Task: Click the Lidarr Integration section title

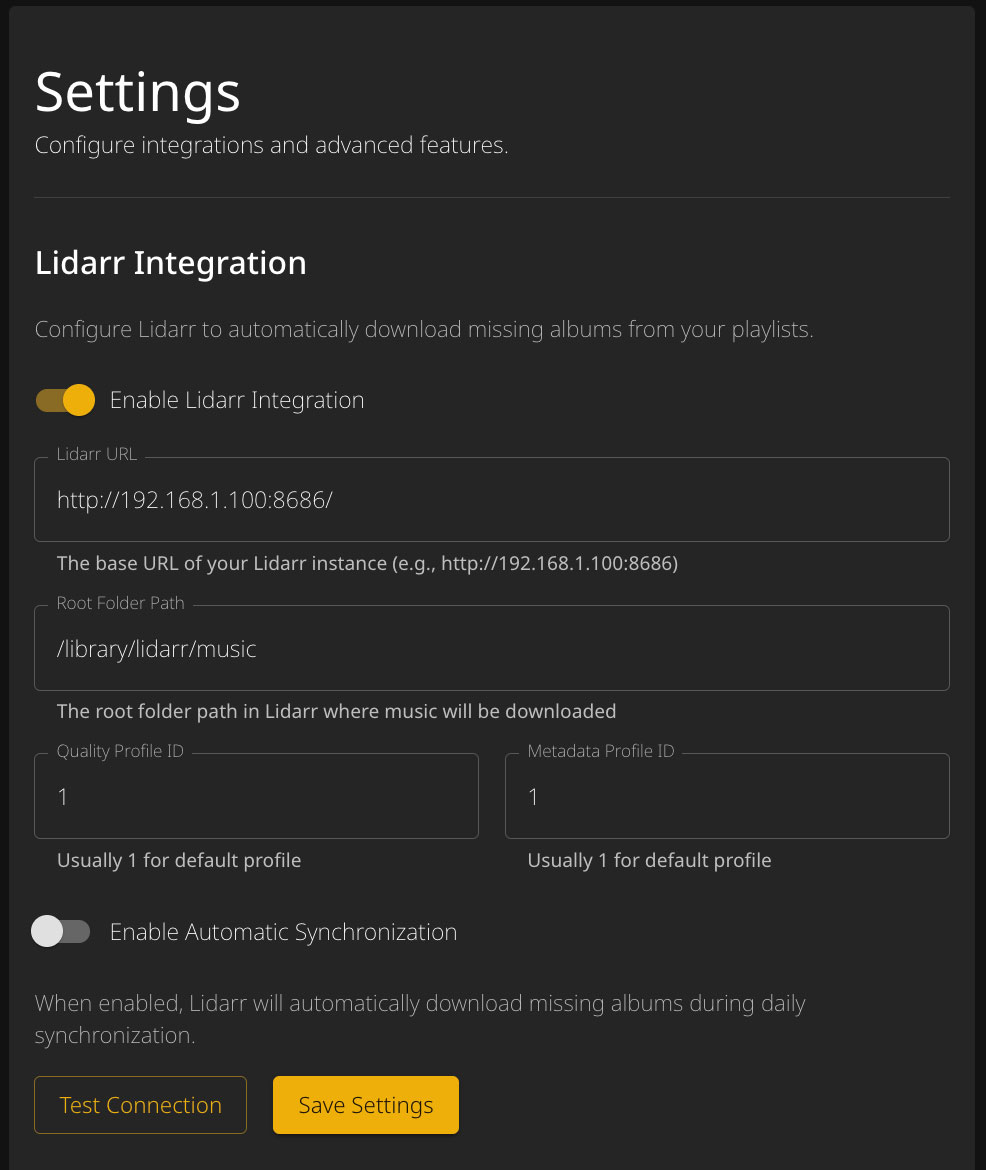Action: (x=170, y=263)
